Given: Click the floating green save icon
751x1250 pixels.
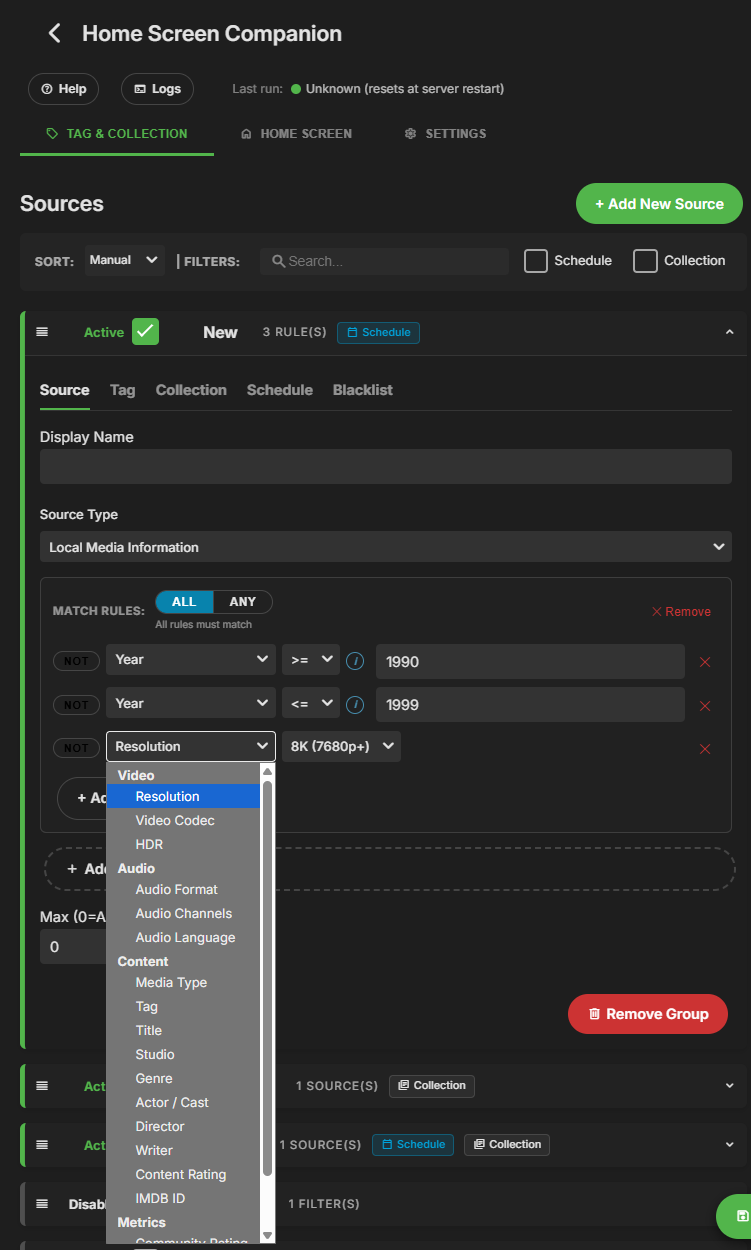Looking at the screenshot, I should 741,1216.
